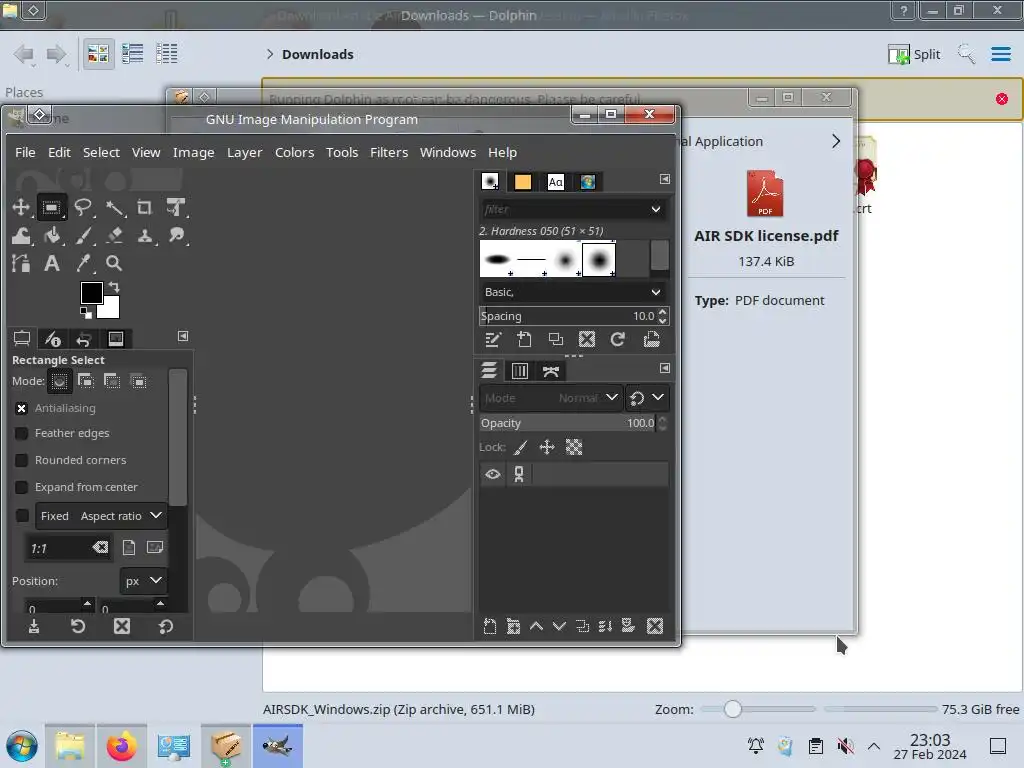Choose Replace current selection mode
The width and height of the screenshot is (1024, 768).
coord(59,381)
